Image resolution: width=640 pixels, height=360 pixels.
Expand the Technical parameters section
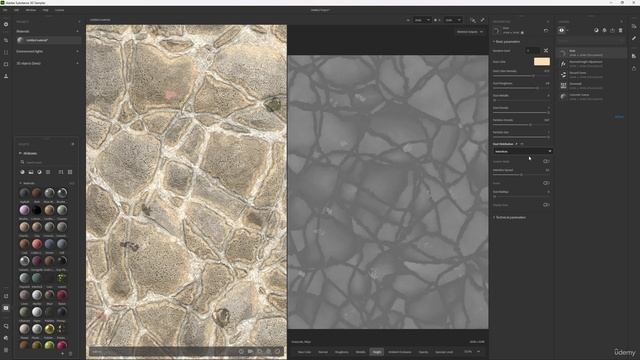pos(509,218)
